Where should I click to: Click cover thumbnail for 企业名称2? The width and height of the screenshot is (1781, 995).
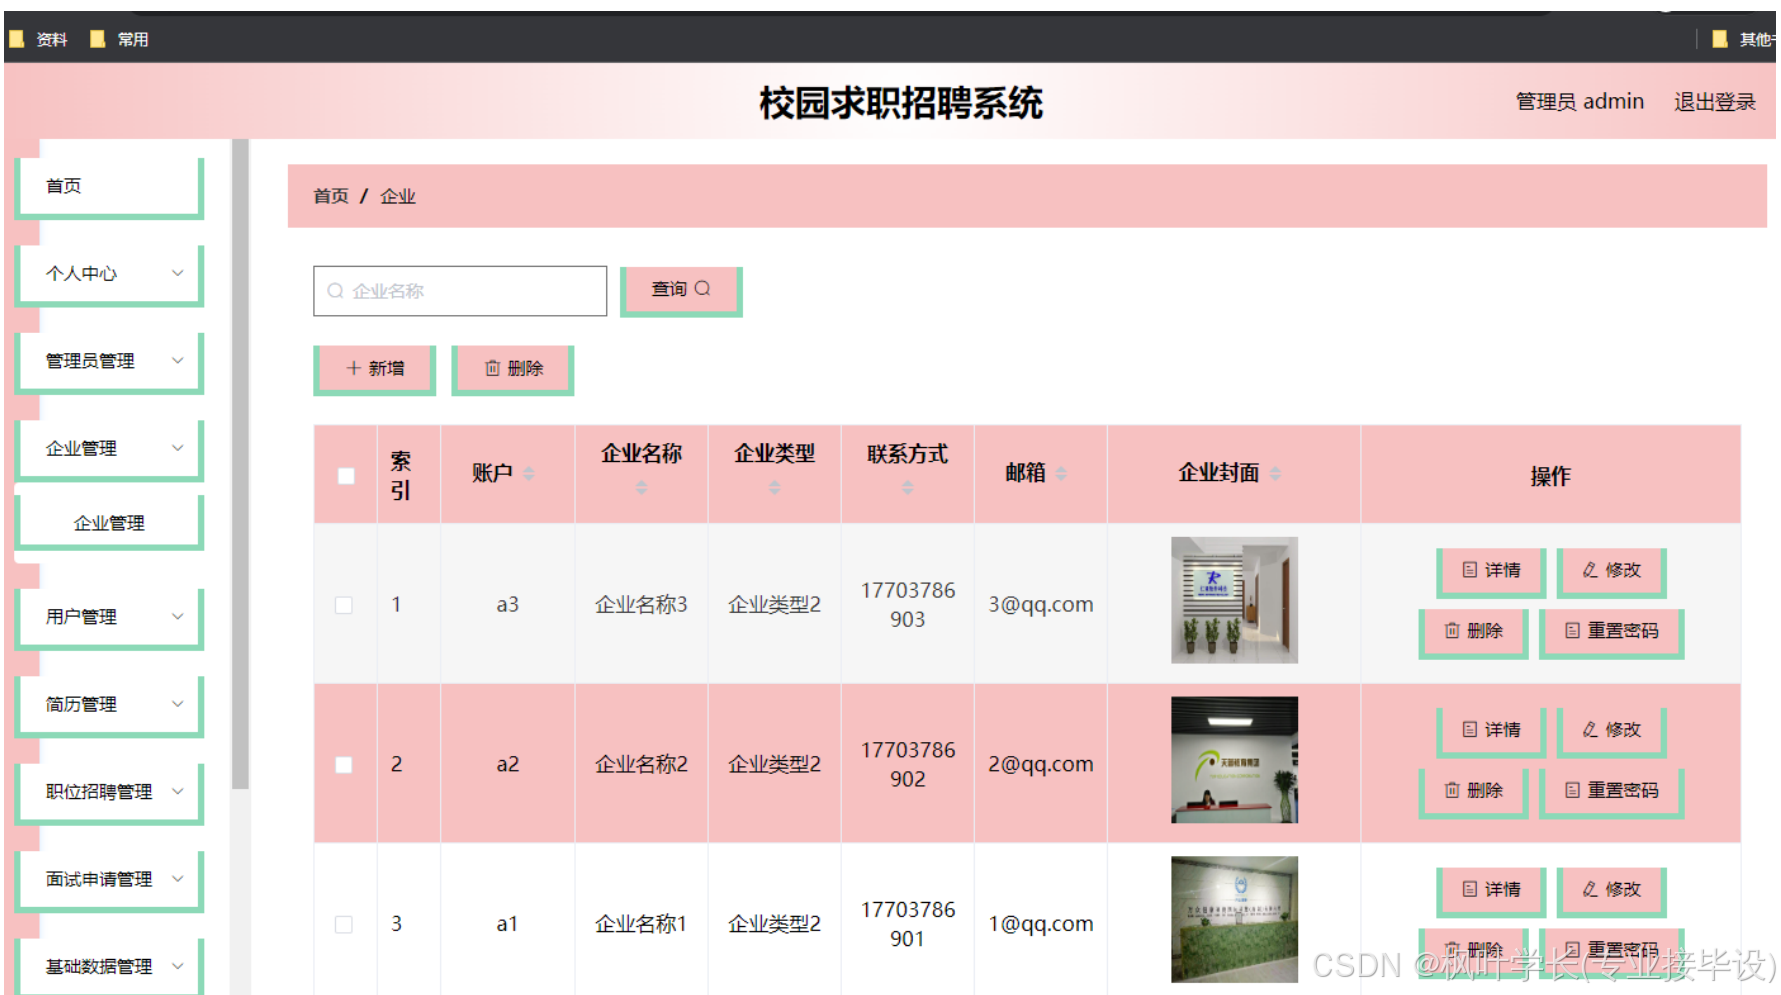pos(1234,760)
